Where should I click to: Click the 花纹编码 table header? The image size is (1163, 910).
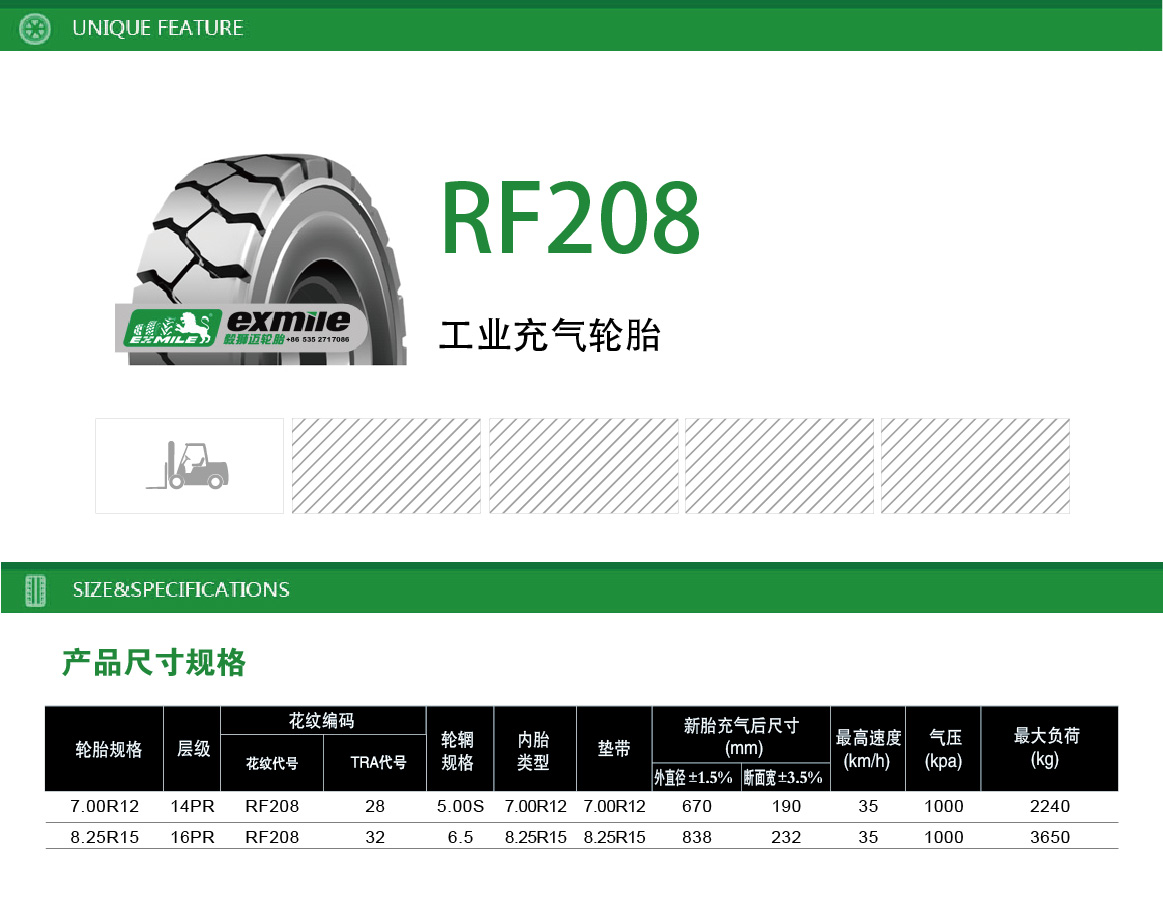tap(321, 720)
